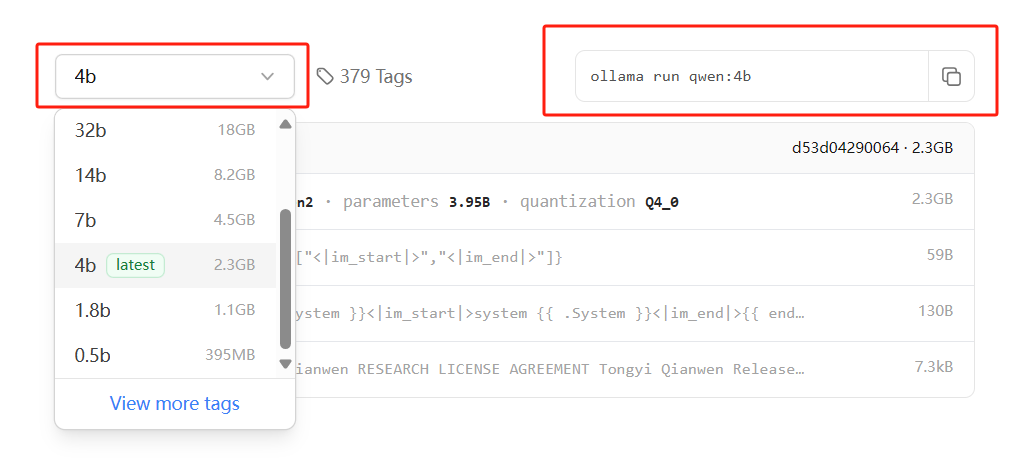The height and width of the screenshot is (476, 1029).
Task: Copy the ollama run qwen:4b command
Action: click(951, 76)
